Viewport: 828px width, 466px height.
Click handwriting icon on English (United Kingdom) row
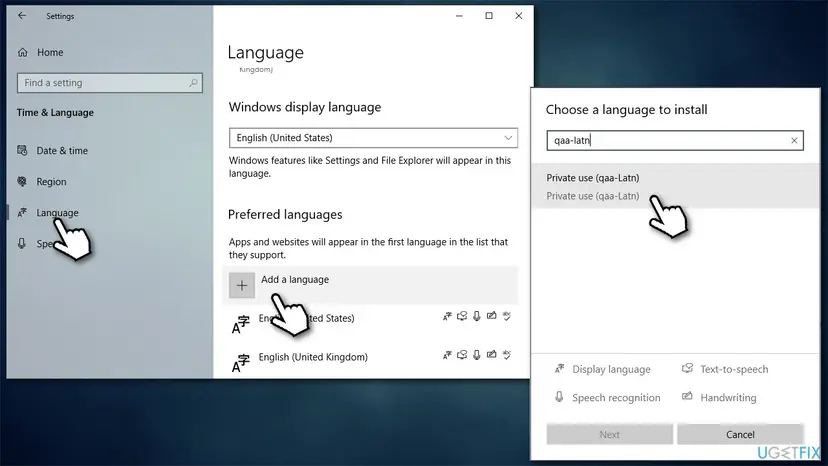(x=492, y=355)
